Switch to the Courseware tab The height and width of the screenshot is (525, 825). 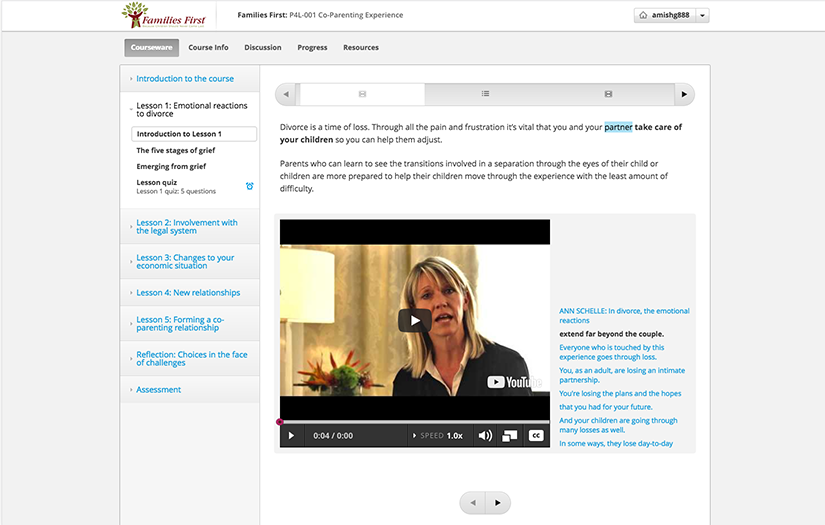(x=152, y=47)
